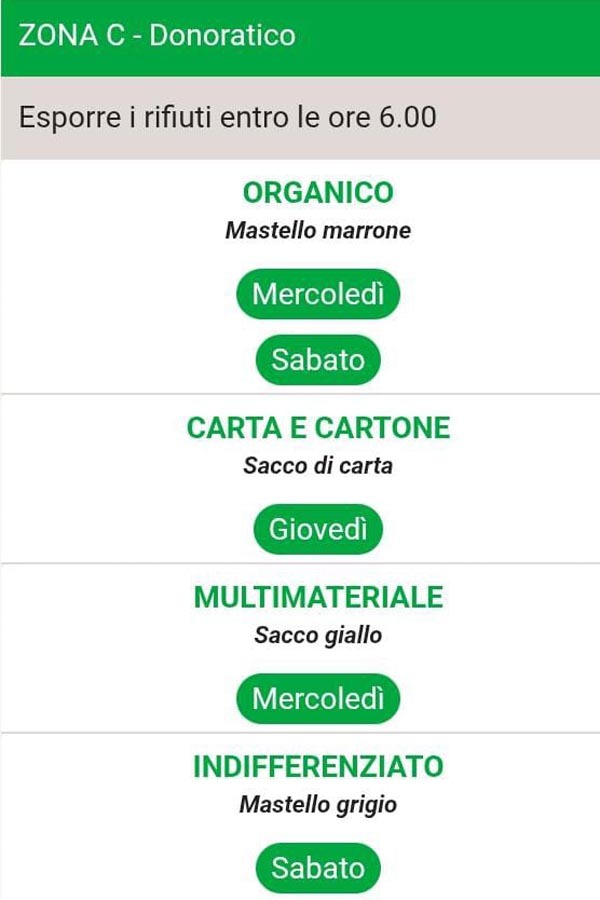The height and width of the screenshot is (900, 600).
Task: Click the 'ZONA C' text in header
Action: tap(71, 36)
